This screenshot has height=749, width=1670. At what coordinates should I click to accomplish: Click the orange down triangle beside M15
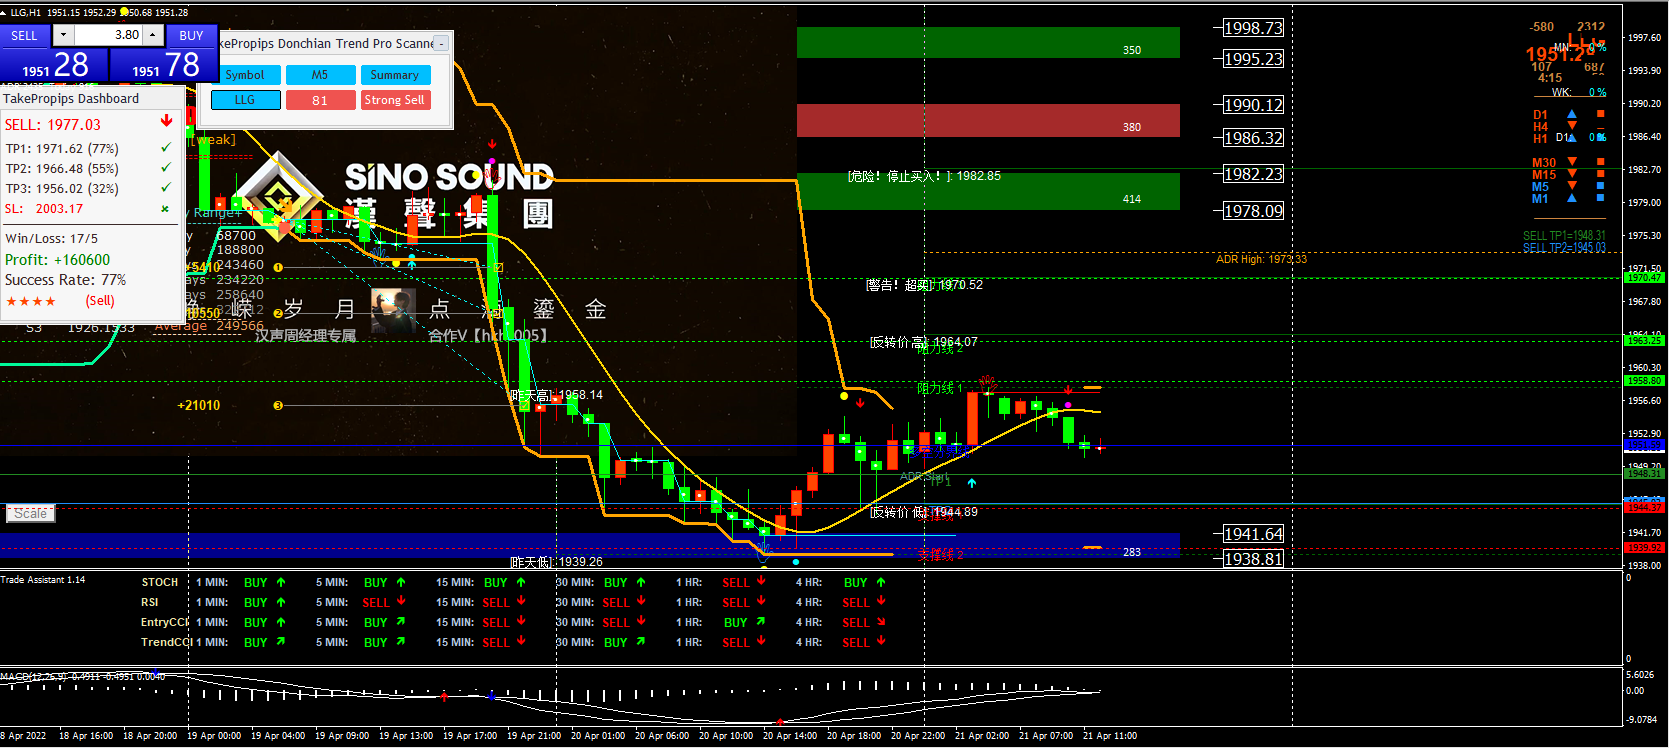[x=1572, y=174]
